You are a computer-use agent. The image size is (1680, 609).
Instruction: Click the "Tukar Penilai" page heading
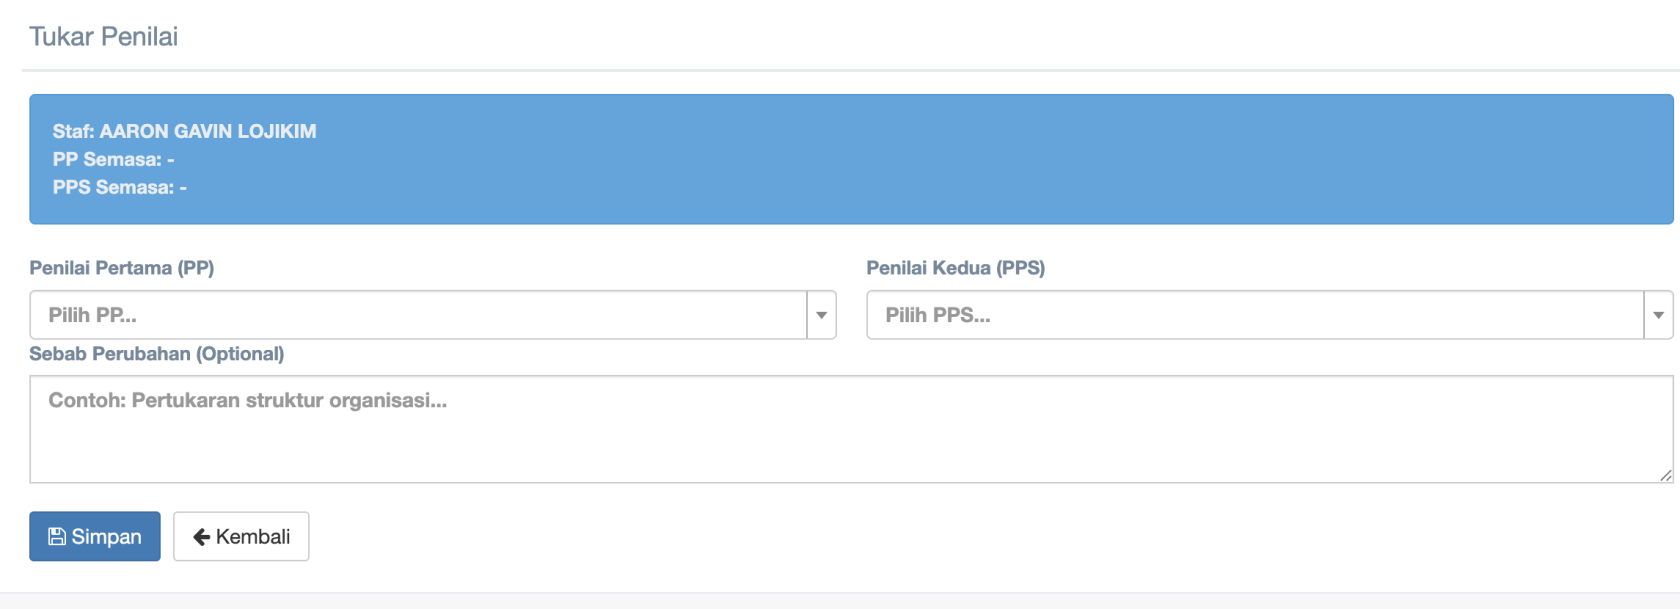(x=104, y=37)
